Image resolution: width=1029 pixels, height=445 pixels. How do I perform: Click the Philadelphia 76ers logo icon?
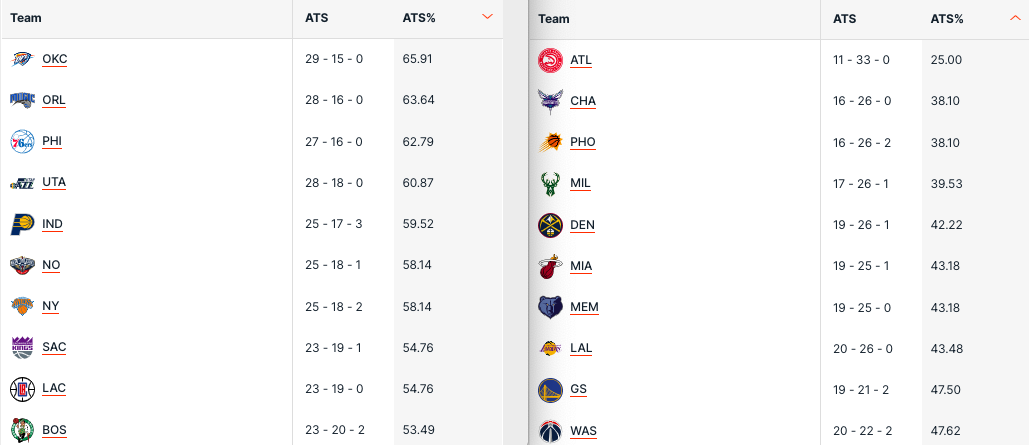22,141
